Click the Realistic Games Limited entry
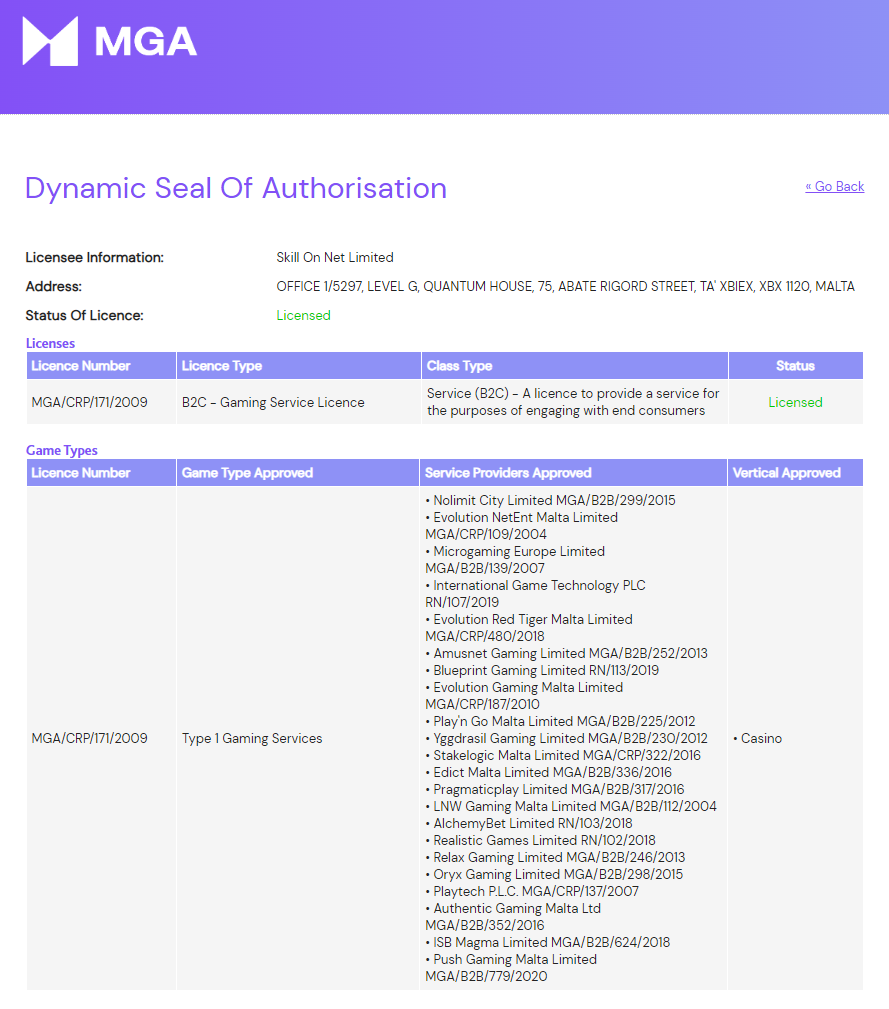This screenshot has height=1009, width=889. tap(540, 840)
